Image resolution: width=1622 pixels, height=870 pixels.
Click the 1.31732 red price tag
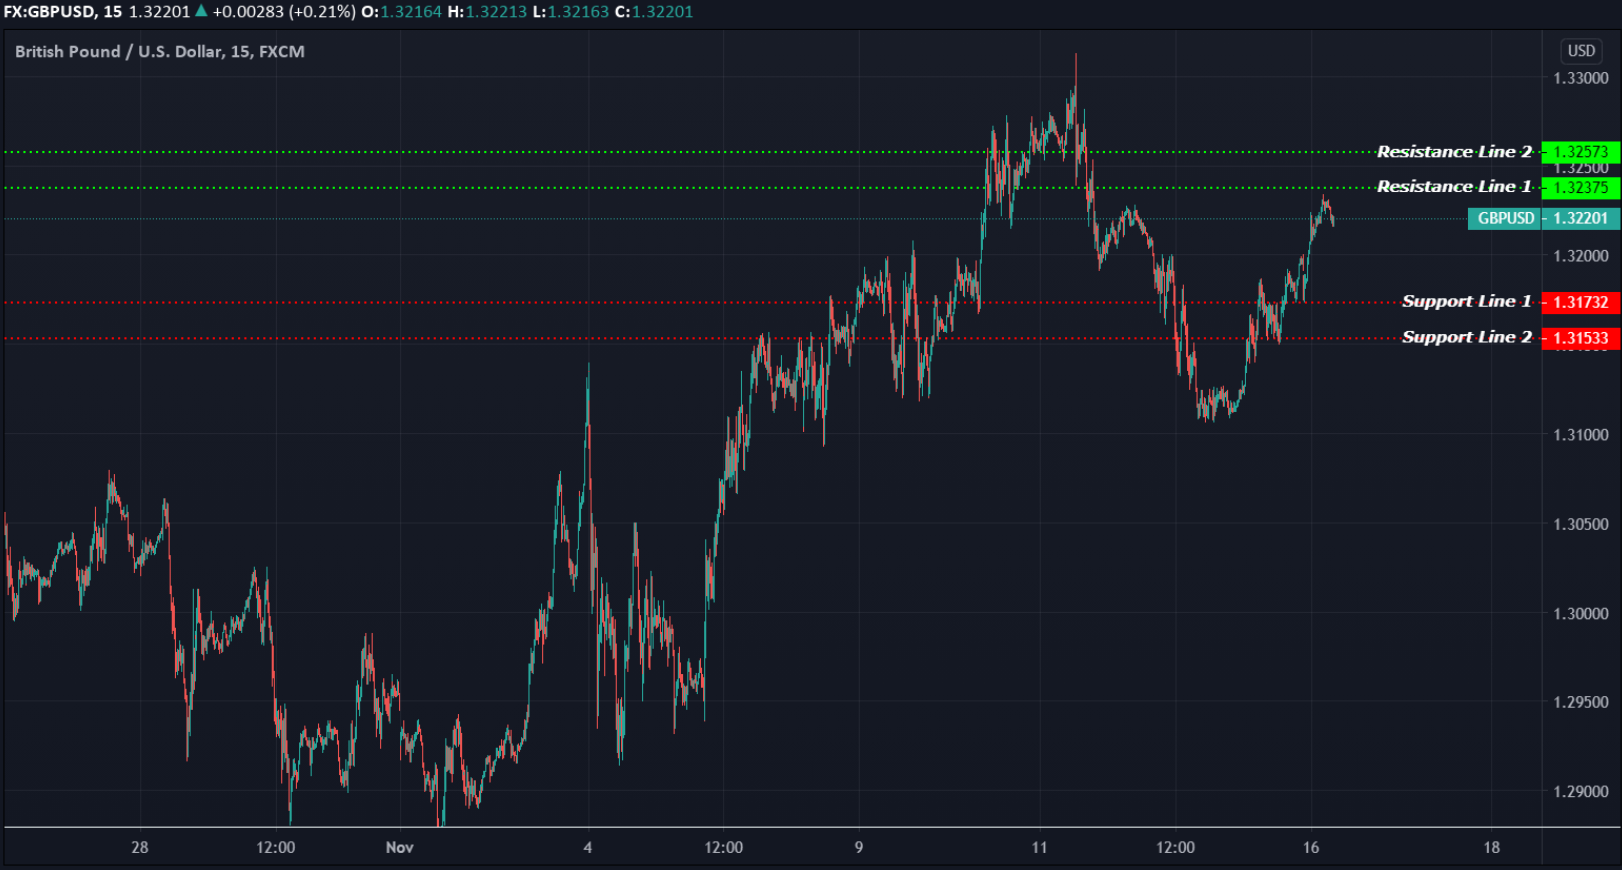(x=1580, y=302)
